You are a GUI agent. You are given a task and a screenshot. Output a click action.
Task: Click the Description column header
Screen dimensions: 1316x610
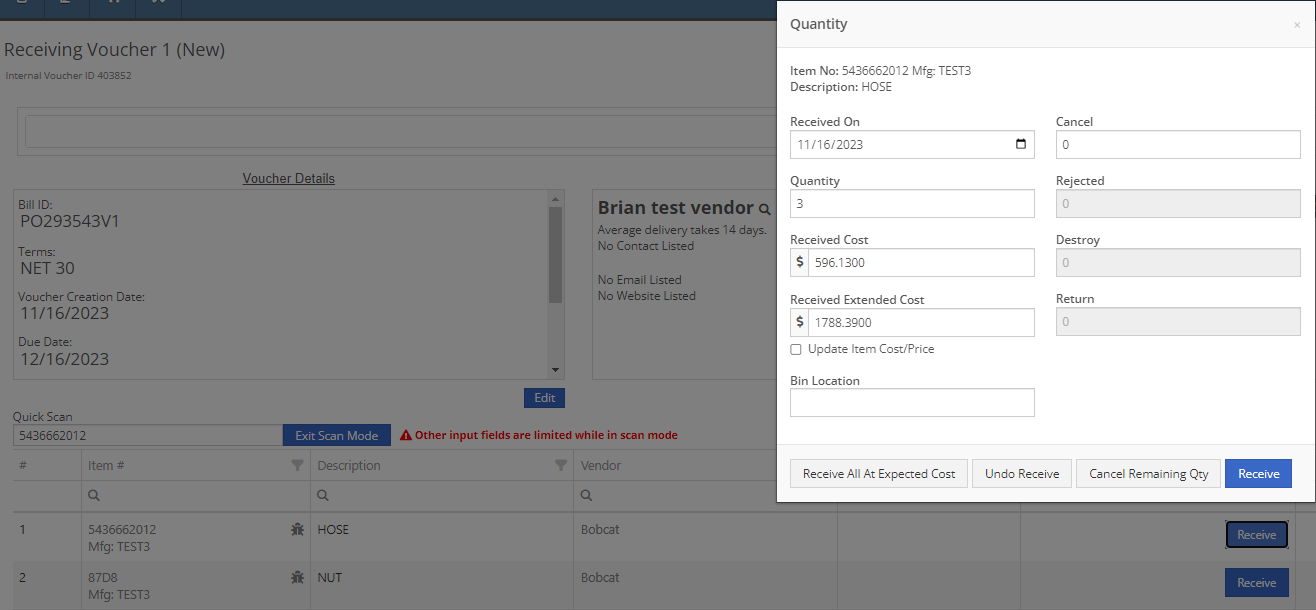click(x=349, y=465)
